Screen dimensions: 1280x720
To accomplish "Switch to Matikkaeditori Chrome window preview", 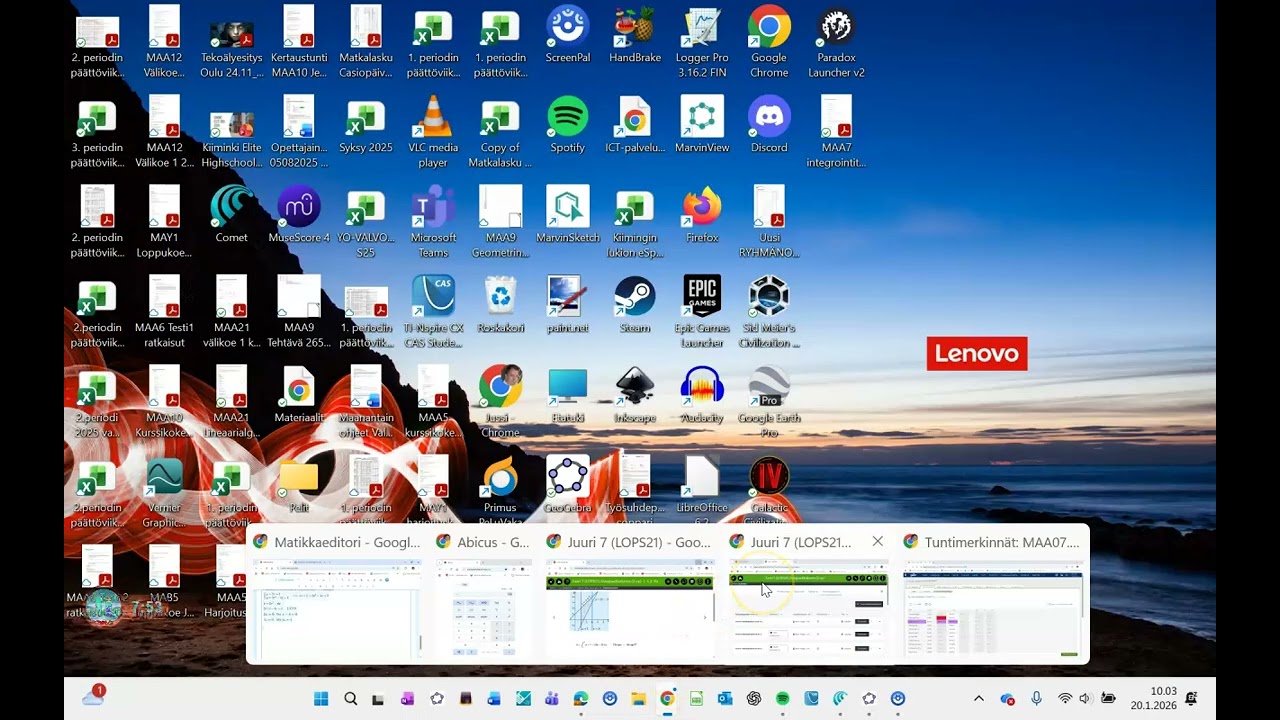I will point(337,595).
